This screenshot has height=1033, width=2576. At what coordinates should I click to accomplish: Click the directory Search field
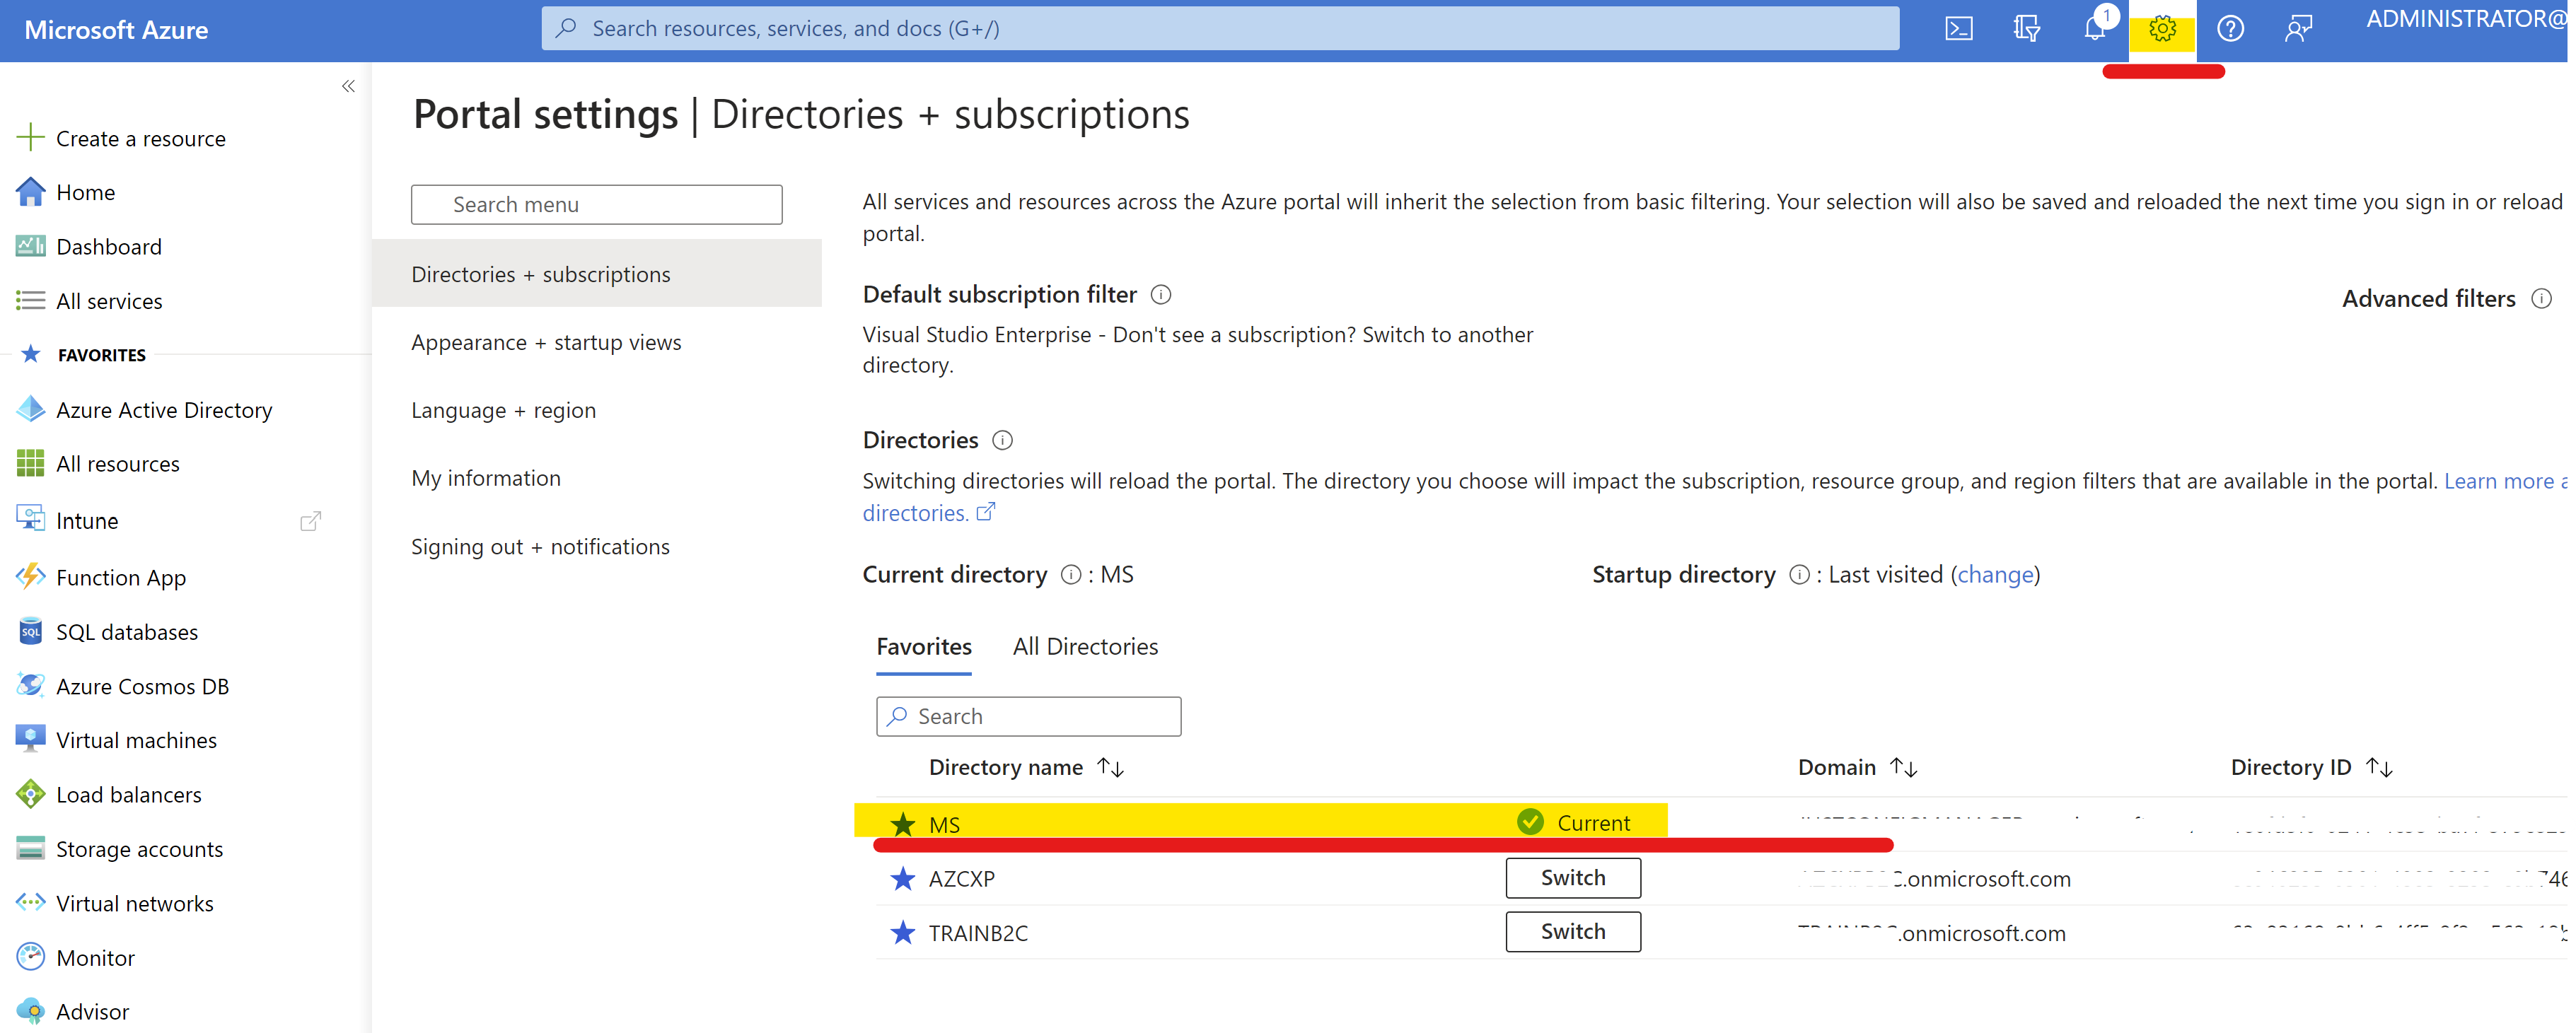pos(1028,716)
